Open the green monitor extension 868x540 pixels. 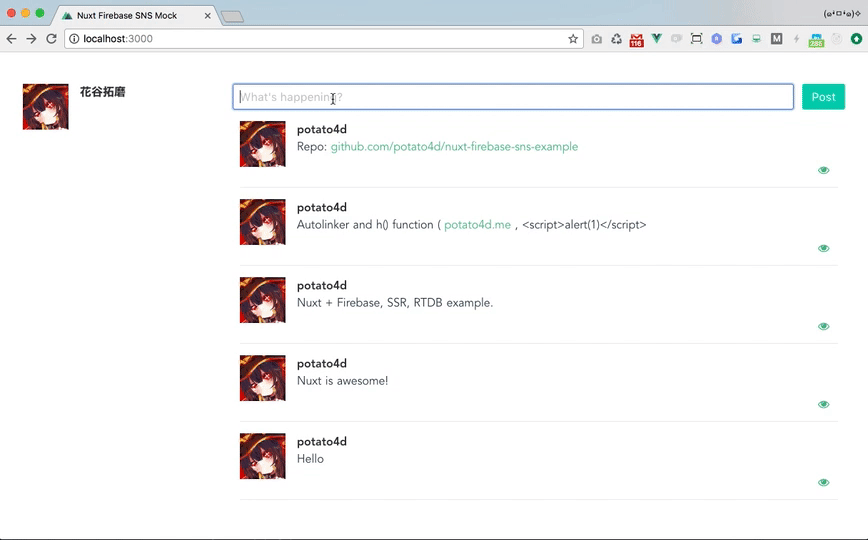tap(756, 39)
